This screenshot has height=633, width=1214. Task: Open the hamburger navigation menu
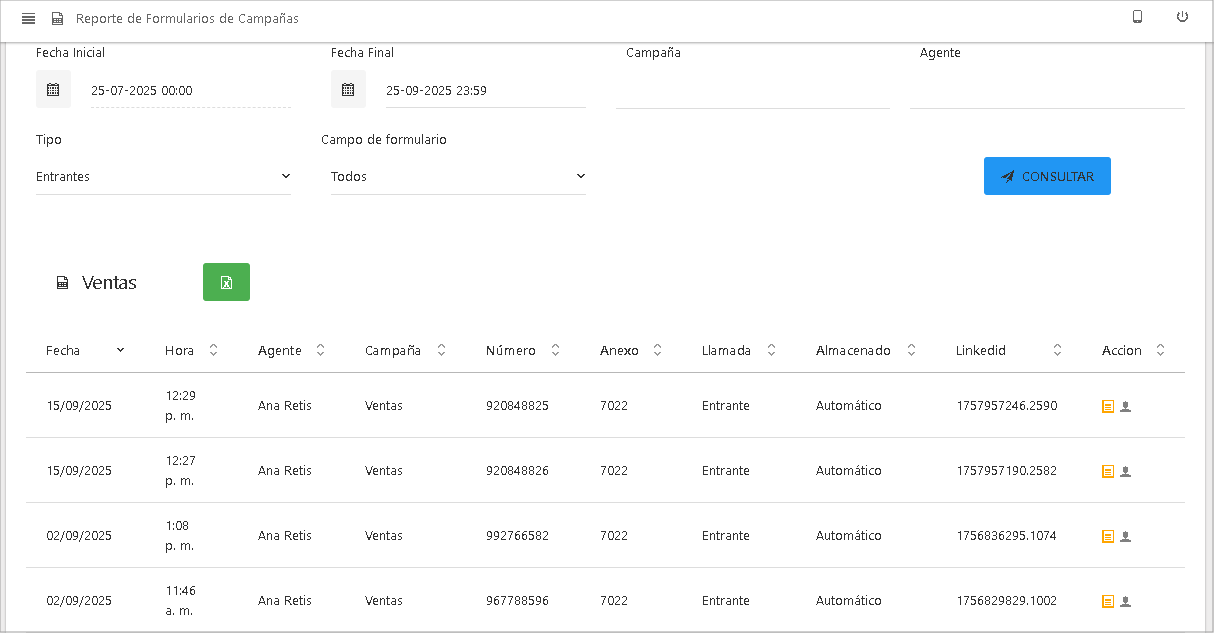coord(28,19)
